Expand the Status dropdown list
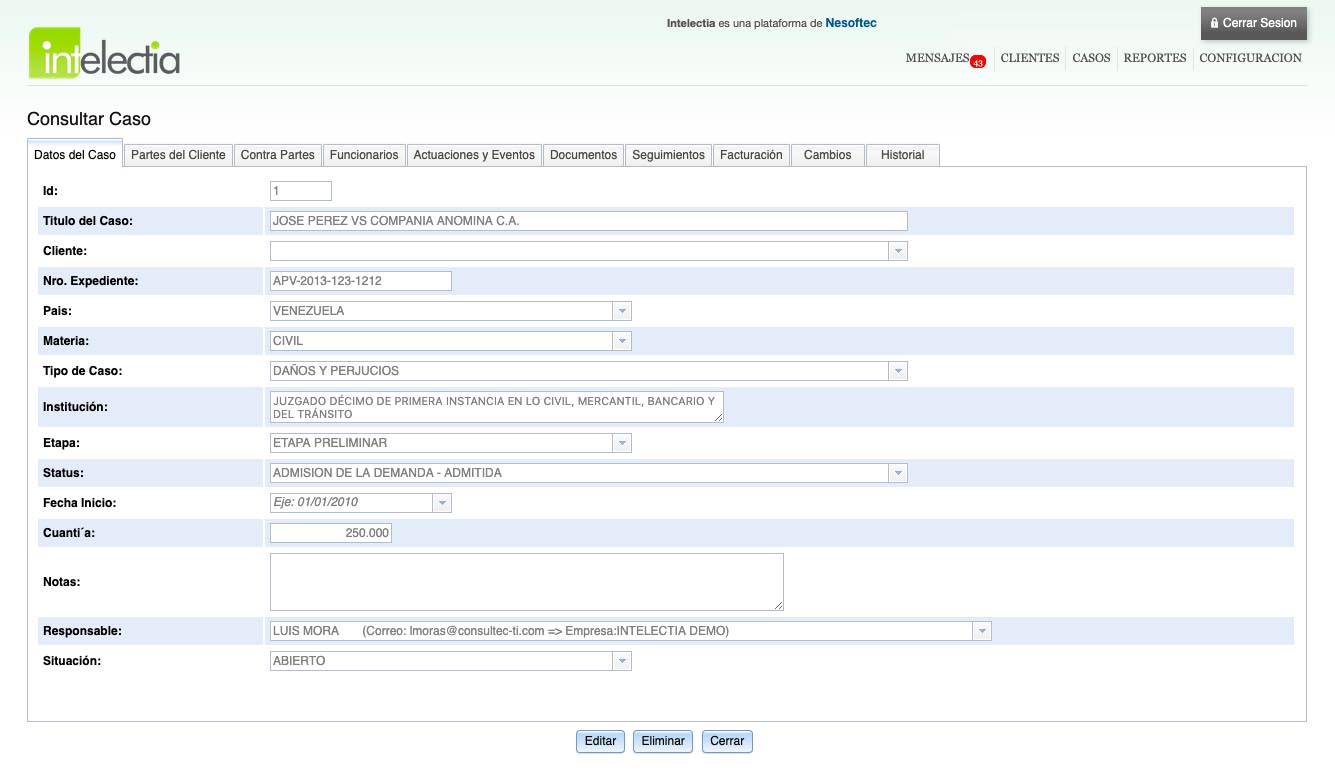The width and height of the screenshot is (1335, 779). coord(898,473)
